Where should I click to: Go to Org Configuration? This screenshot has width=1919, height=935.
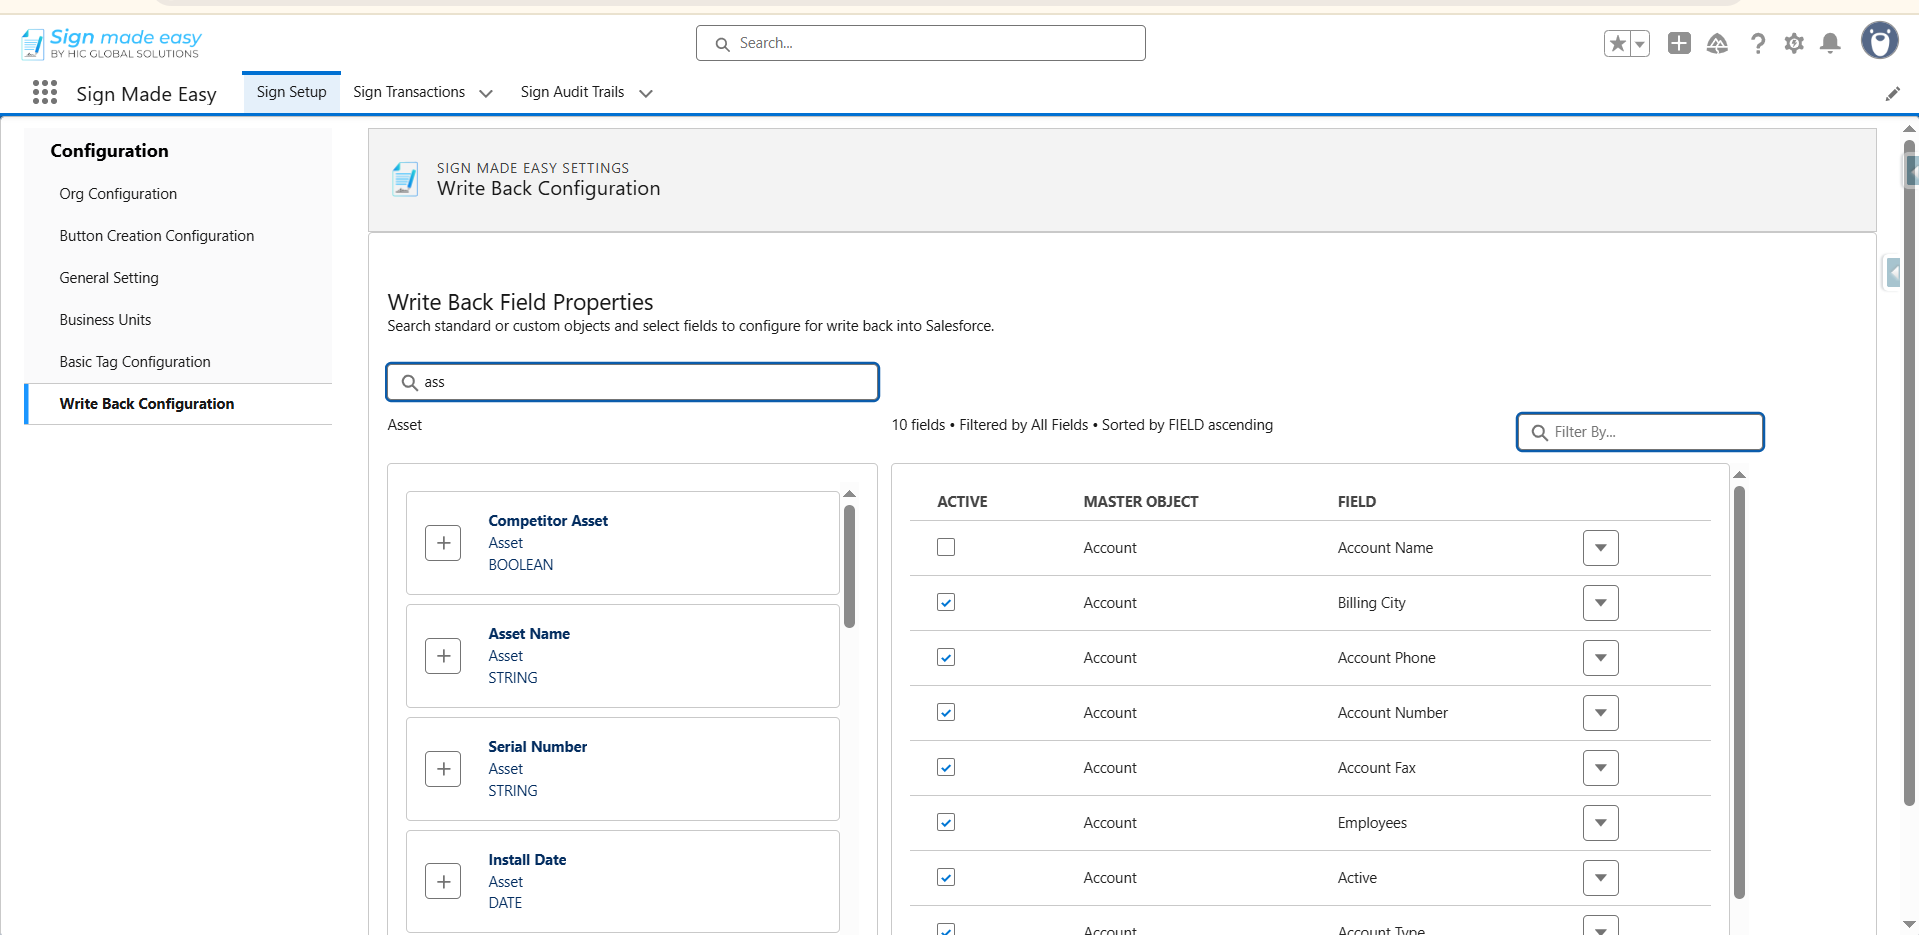pos(118,194)
